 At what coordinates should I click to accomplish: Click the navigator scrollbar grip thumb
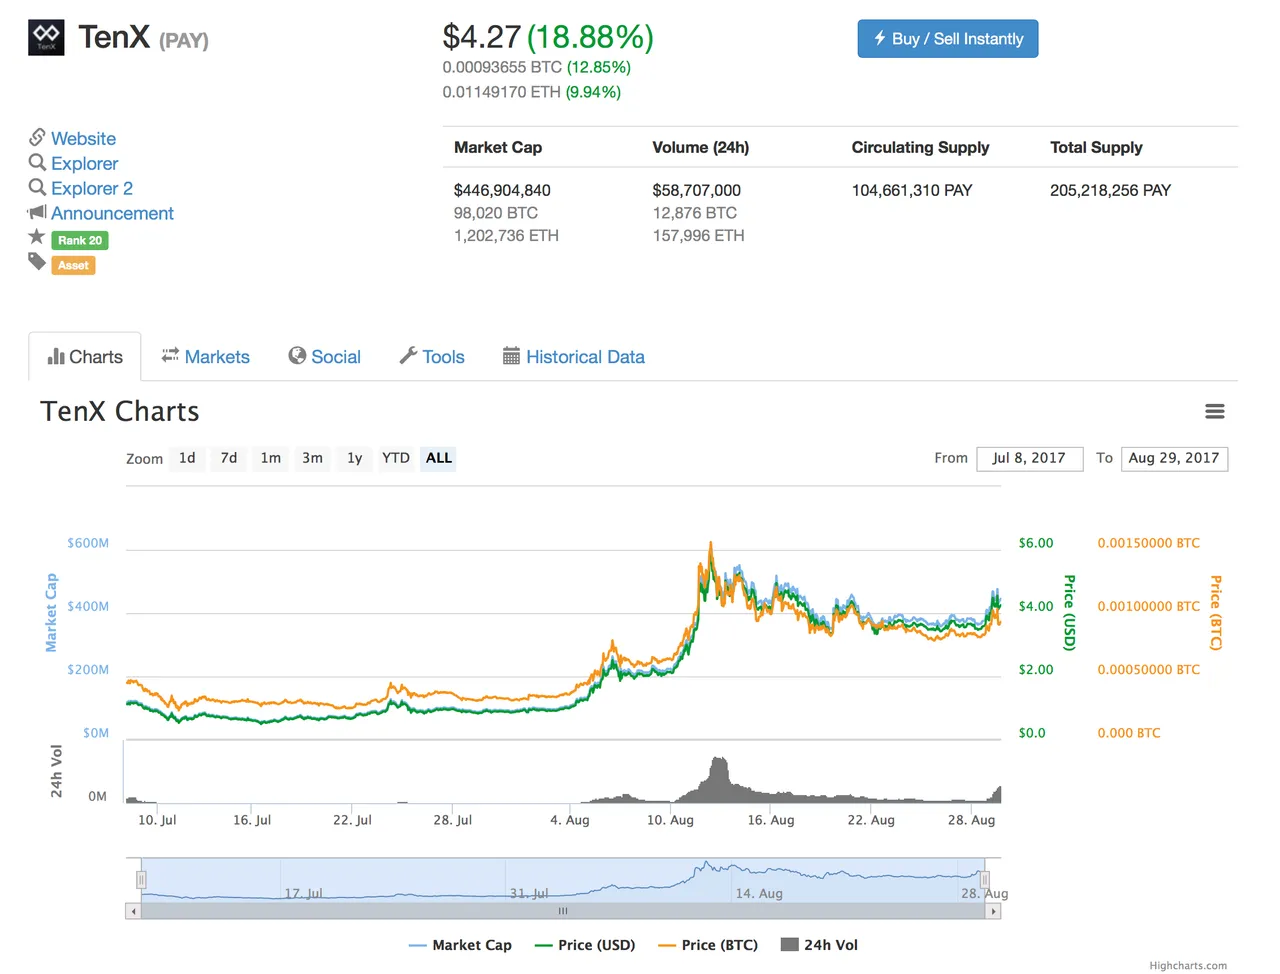(563, 911)
